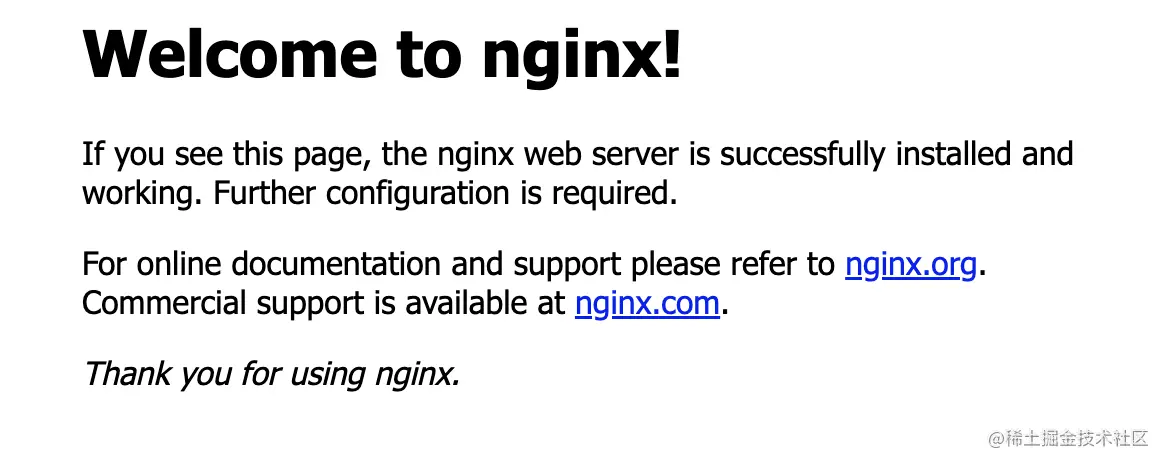Click the word 'nginx!' in the heading

tap(581, 58)
